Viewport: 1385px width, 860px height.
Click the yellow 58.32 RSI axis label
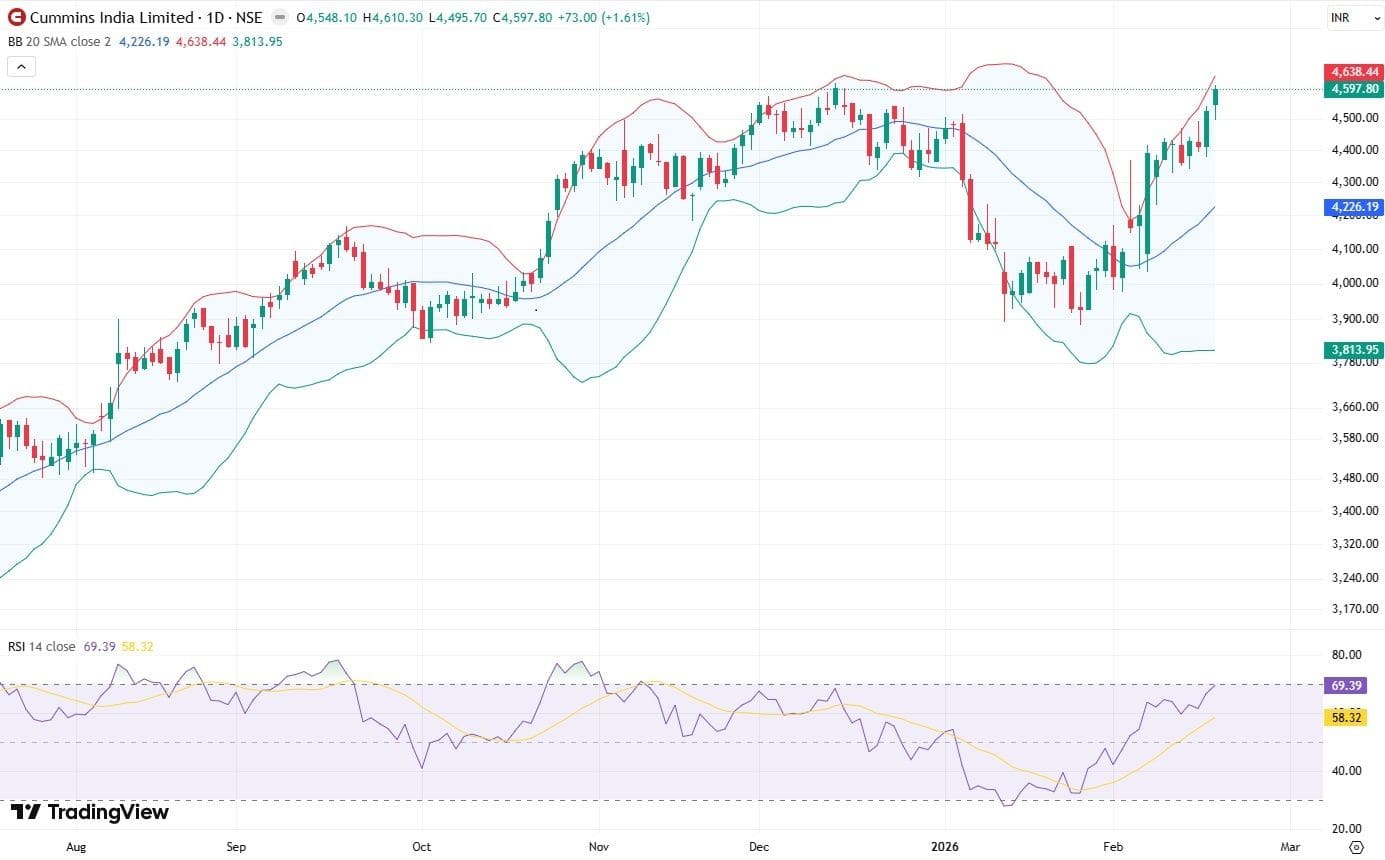click(1345, 716)
